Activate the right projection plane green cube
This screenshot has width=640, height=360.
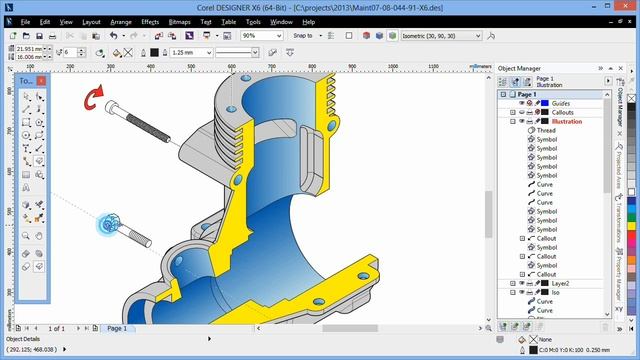click(392, 36)
